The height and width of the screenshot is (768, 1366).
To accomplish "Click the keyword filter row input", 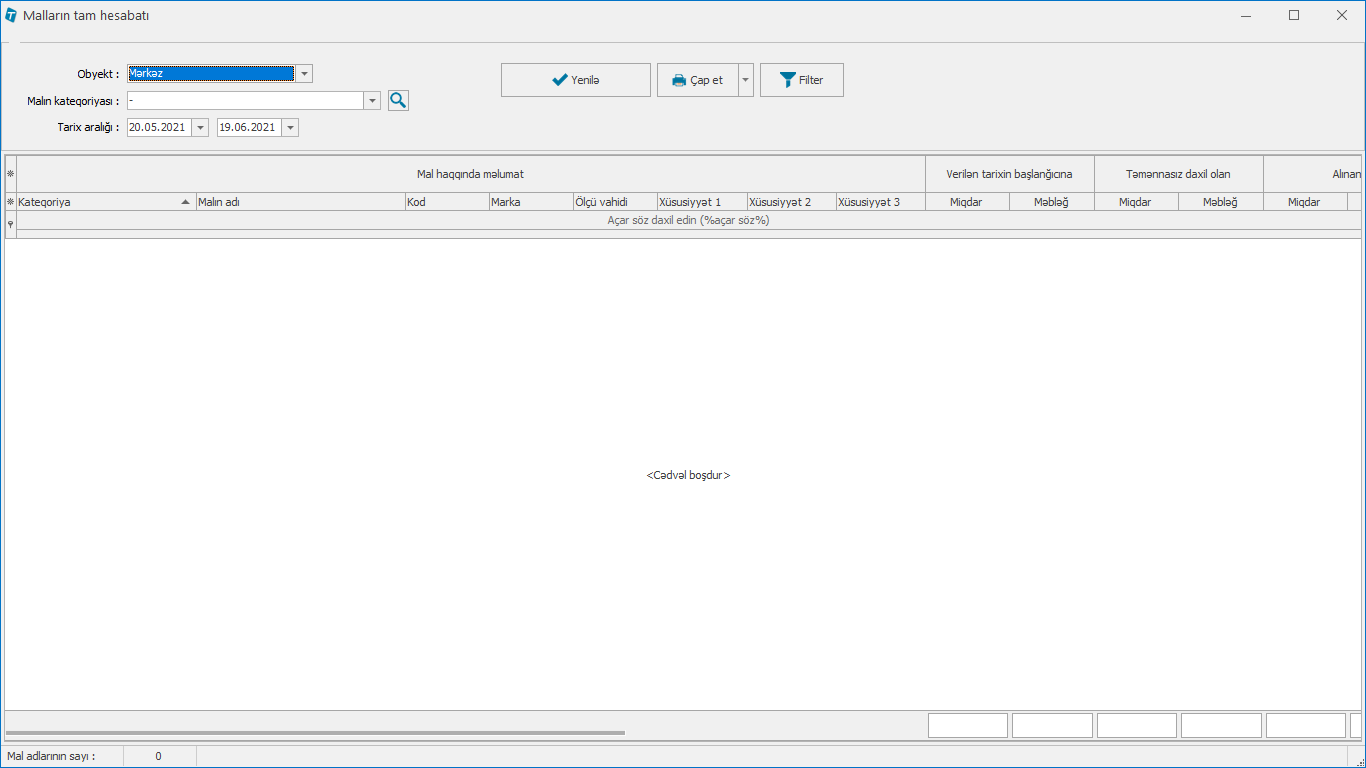I will pyautogui.click(x=688, y=221).
